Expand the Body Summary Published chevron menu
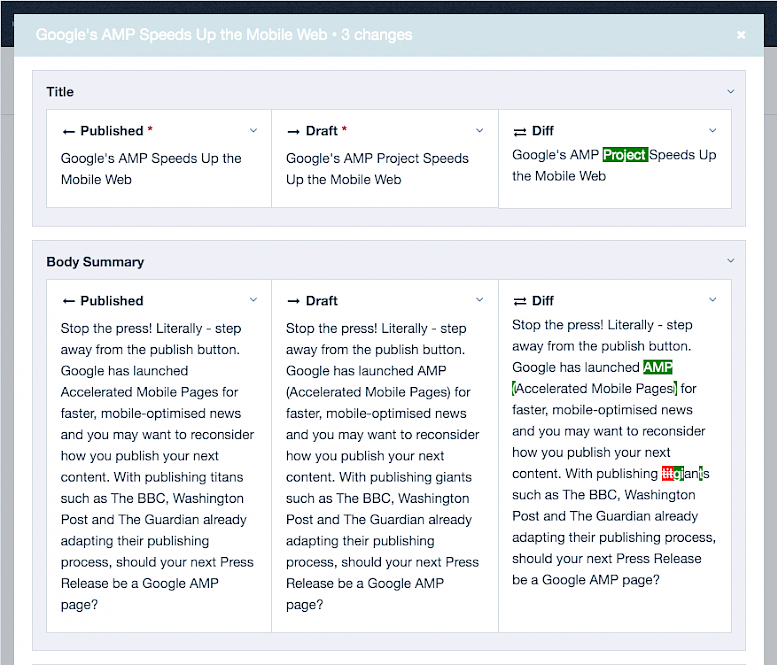777x665 pixels. tap(253, 300)
